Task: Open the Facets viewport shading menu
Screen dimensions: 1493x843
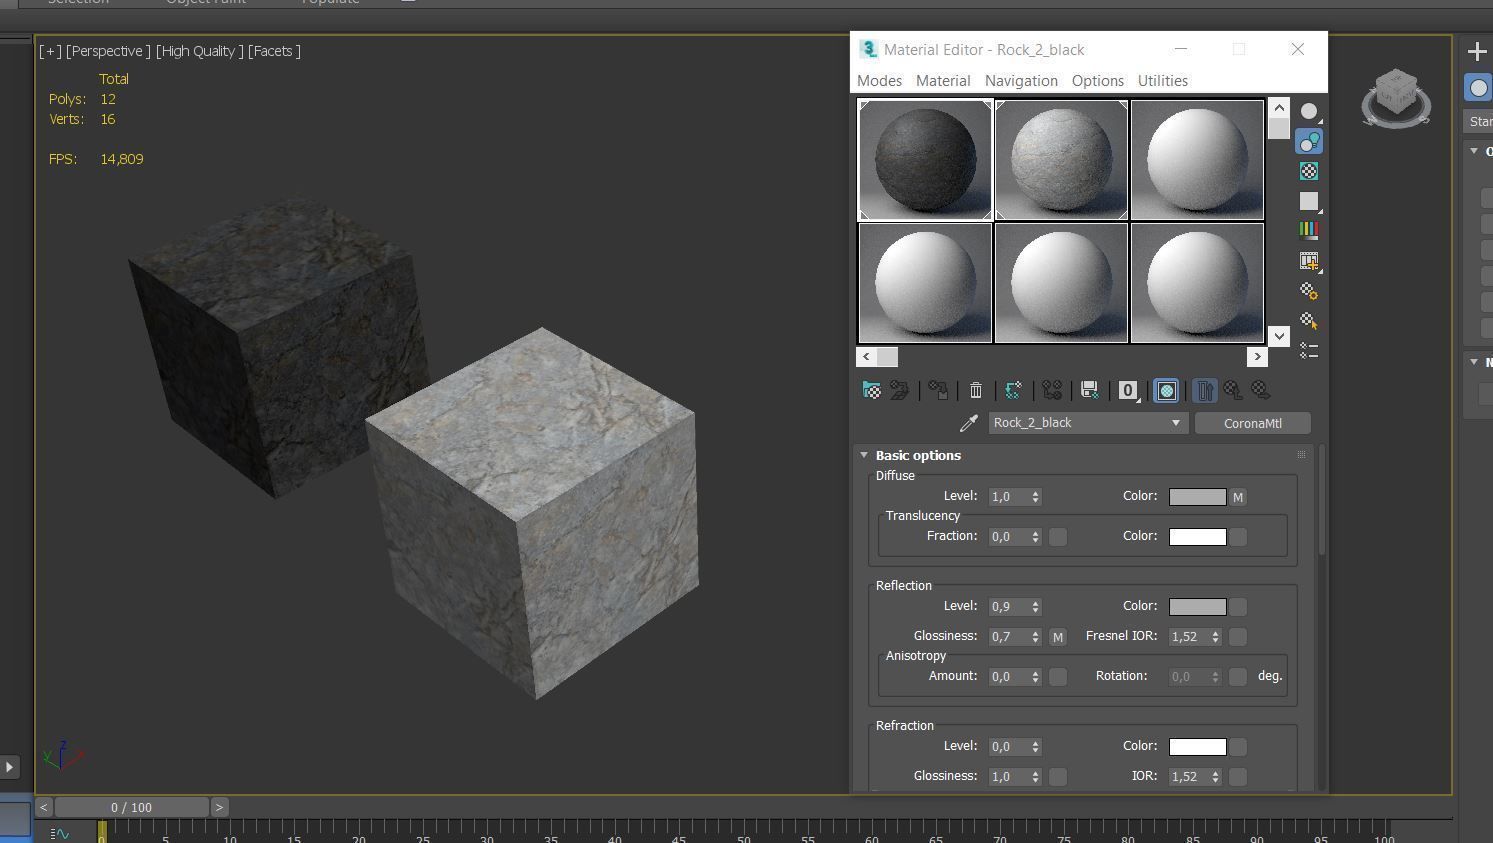Action: (274, 51)
